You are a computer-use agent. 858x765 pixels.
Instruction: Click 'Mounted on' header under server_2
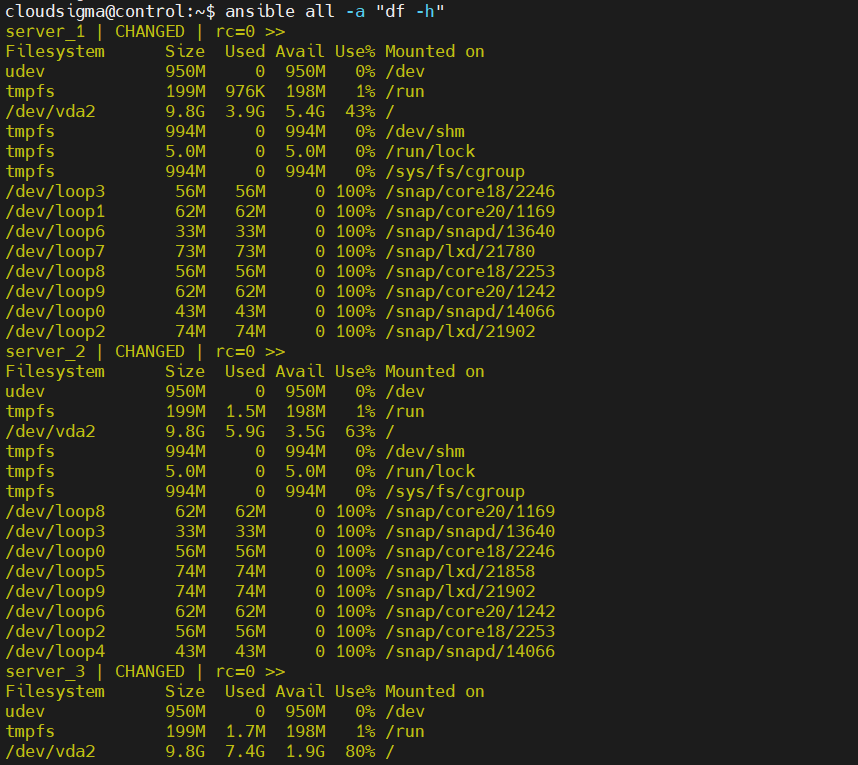click(x=435, y=372)
